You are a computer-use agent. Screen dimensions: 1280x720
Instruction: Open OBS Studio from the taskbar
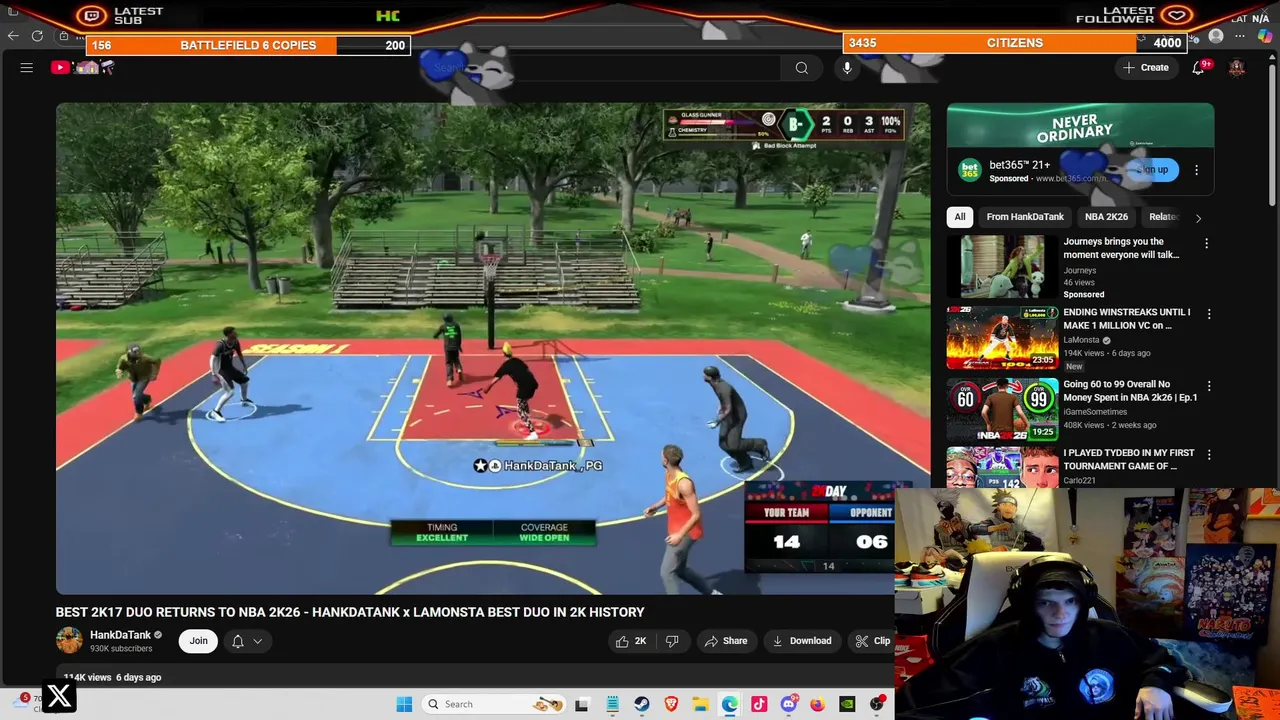877,704
